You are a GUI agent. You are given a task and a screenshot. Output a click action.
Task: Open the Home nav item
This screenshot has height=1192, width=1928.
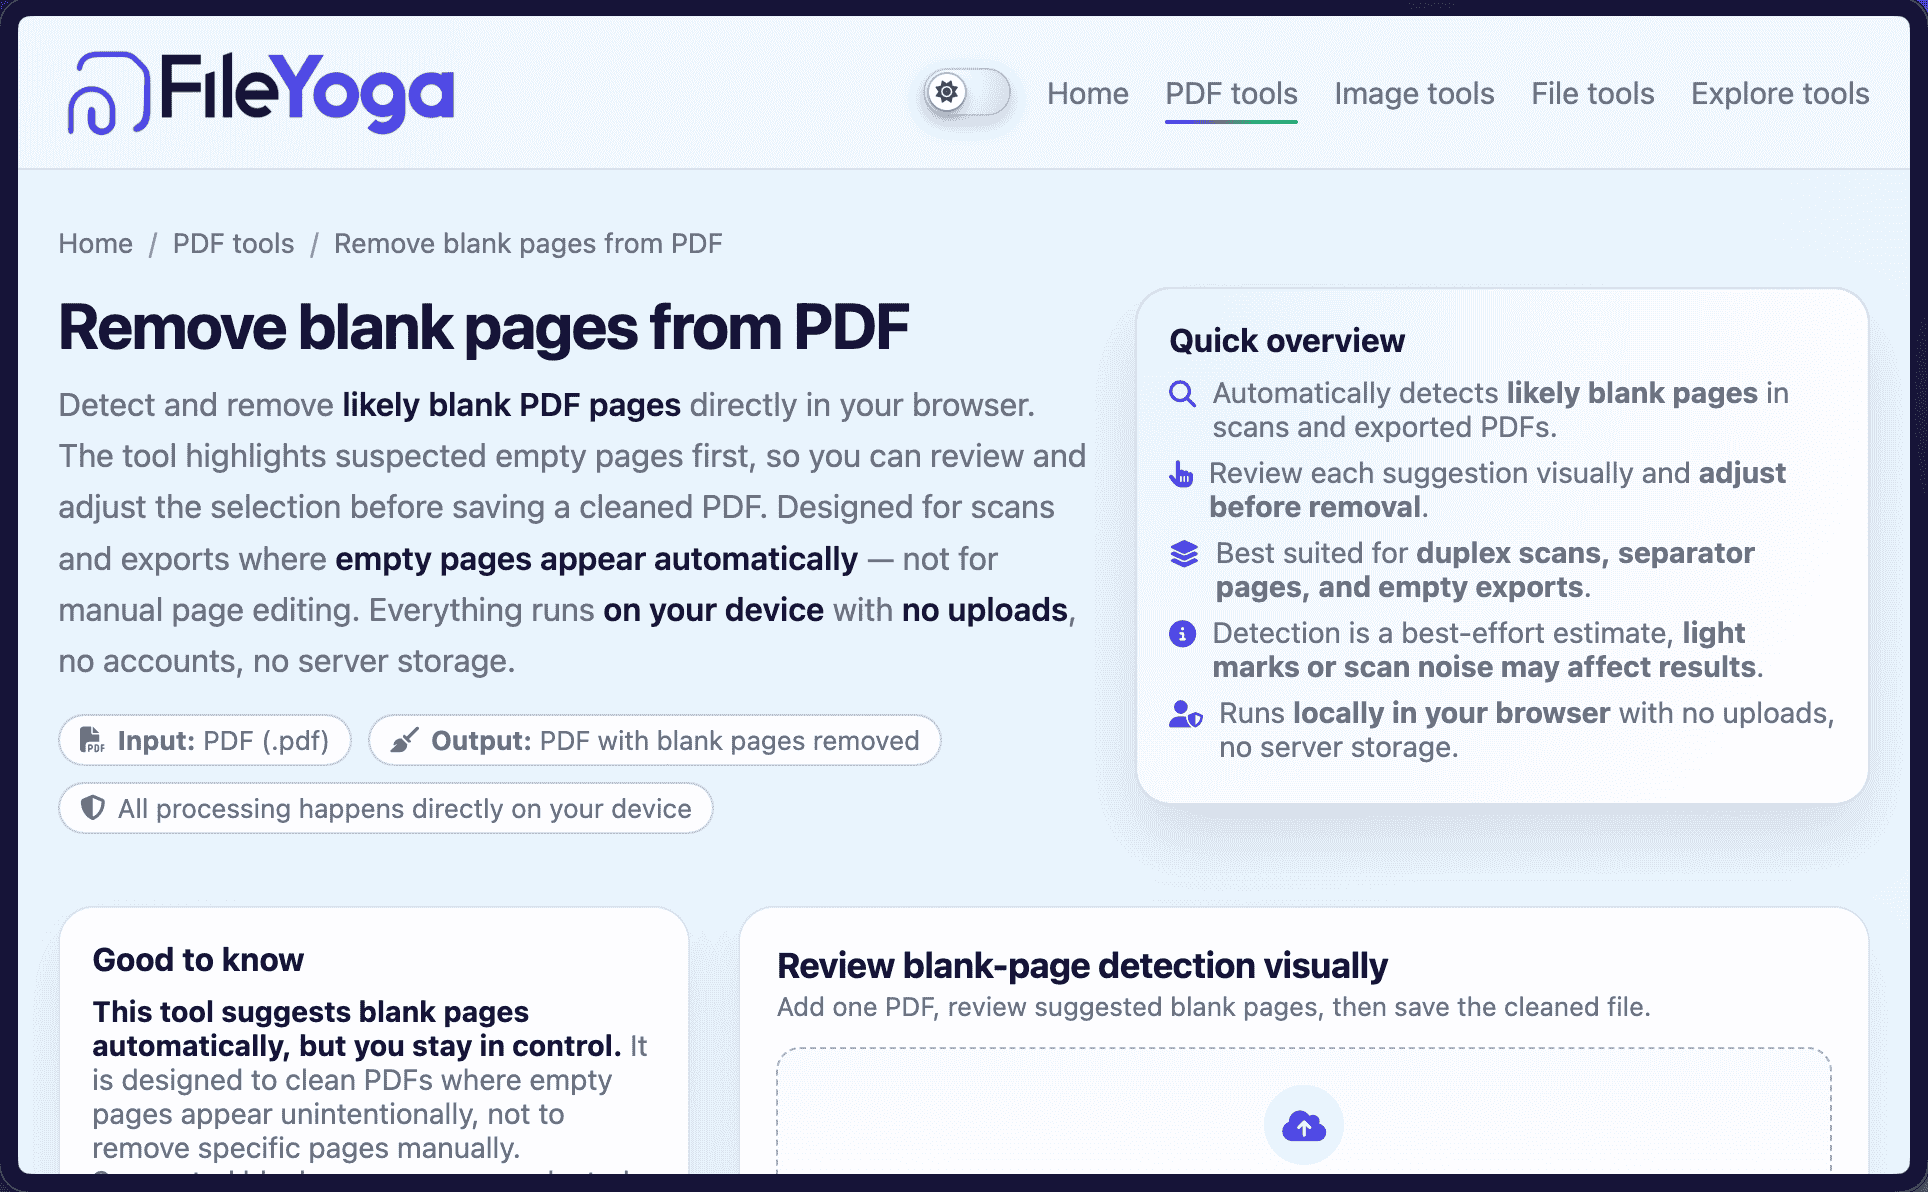point(1087,93)
